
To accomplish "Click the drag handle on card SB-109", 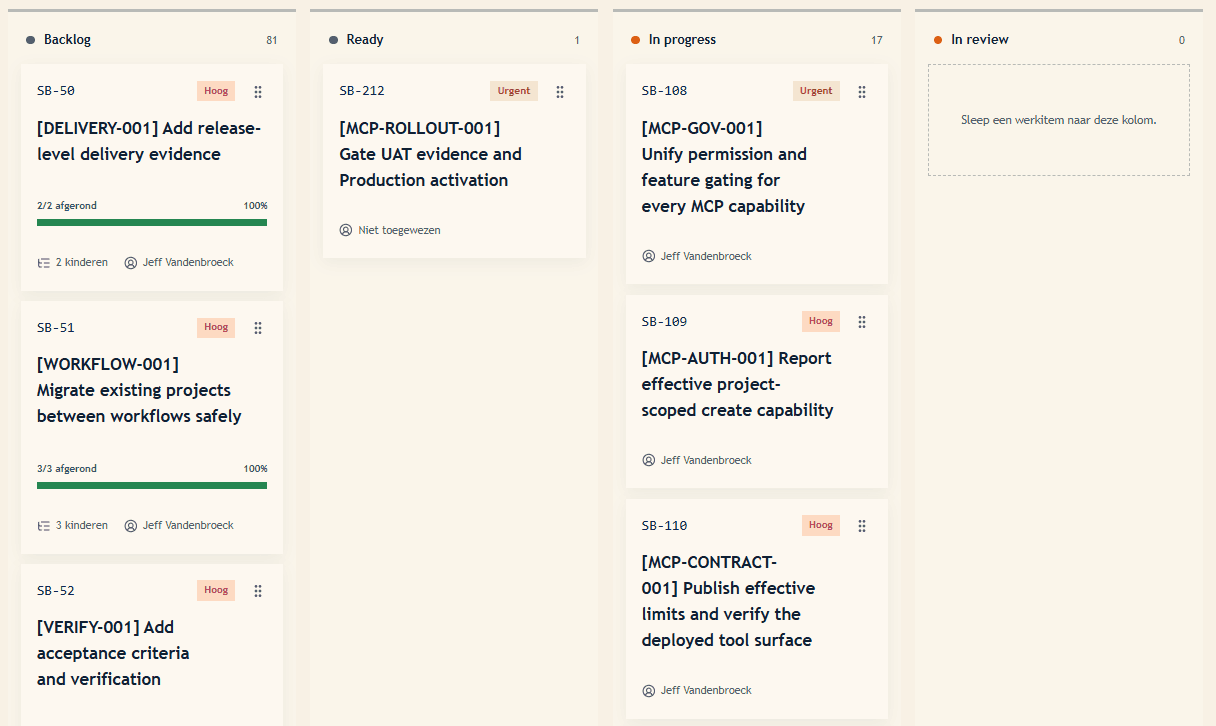I will pos(862,322).
